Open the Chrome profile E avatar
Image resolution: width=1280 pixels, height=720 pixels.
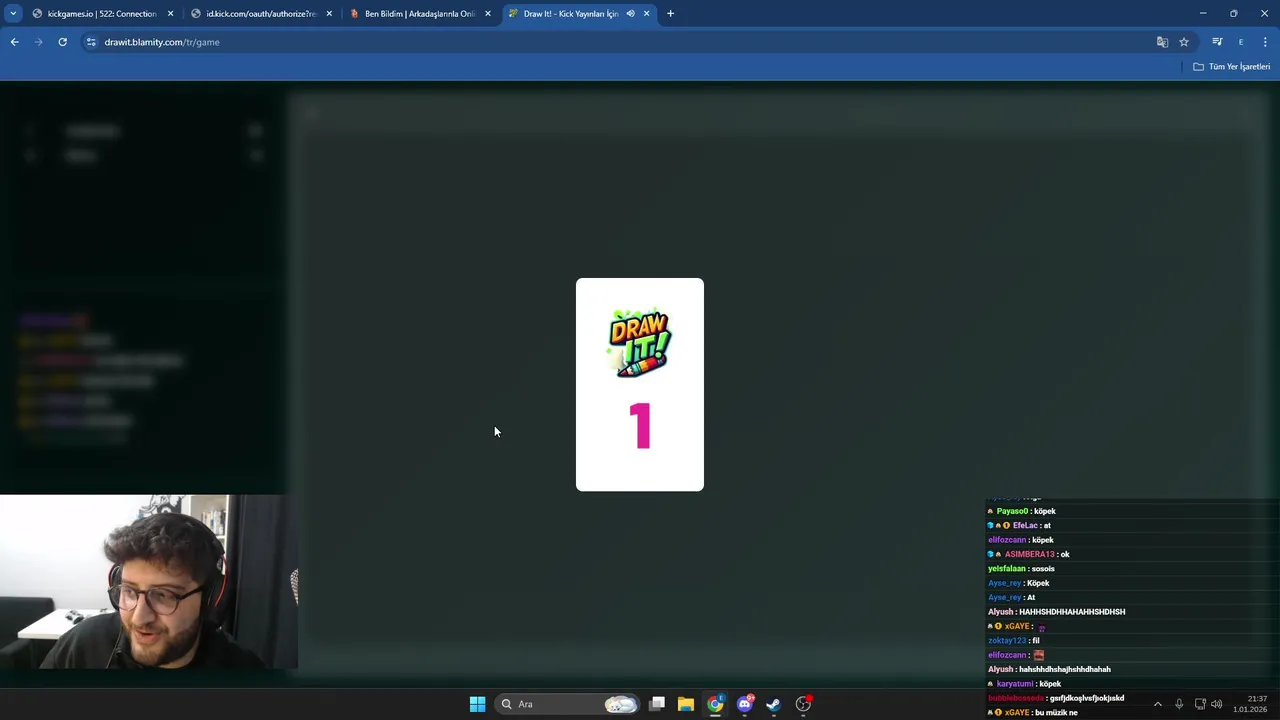pos(1241,42)
